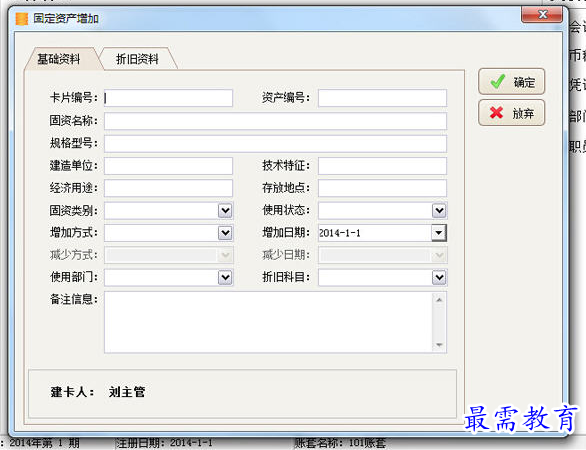Close the 固定资产增加 dialog window
This screenshot has height=450, width=586.
(x=542, y=15)
